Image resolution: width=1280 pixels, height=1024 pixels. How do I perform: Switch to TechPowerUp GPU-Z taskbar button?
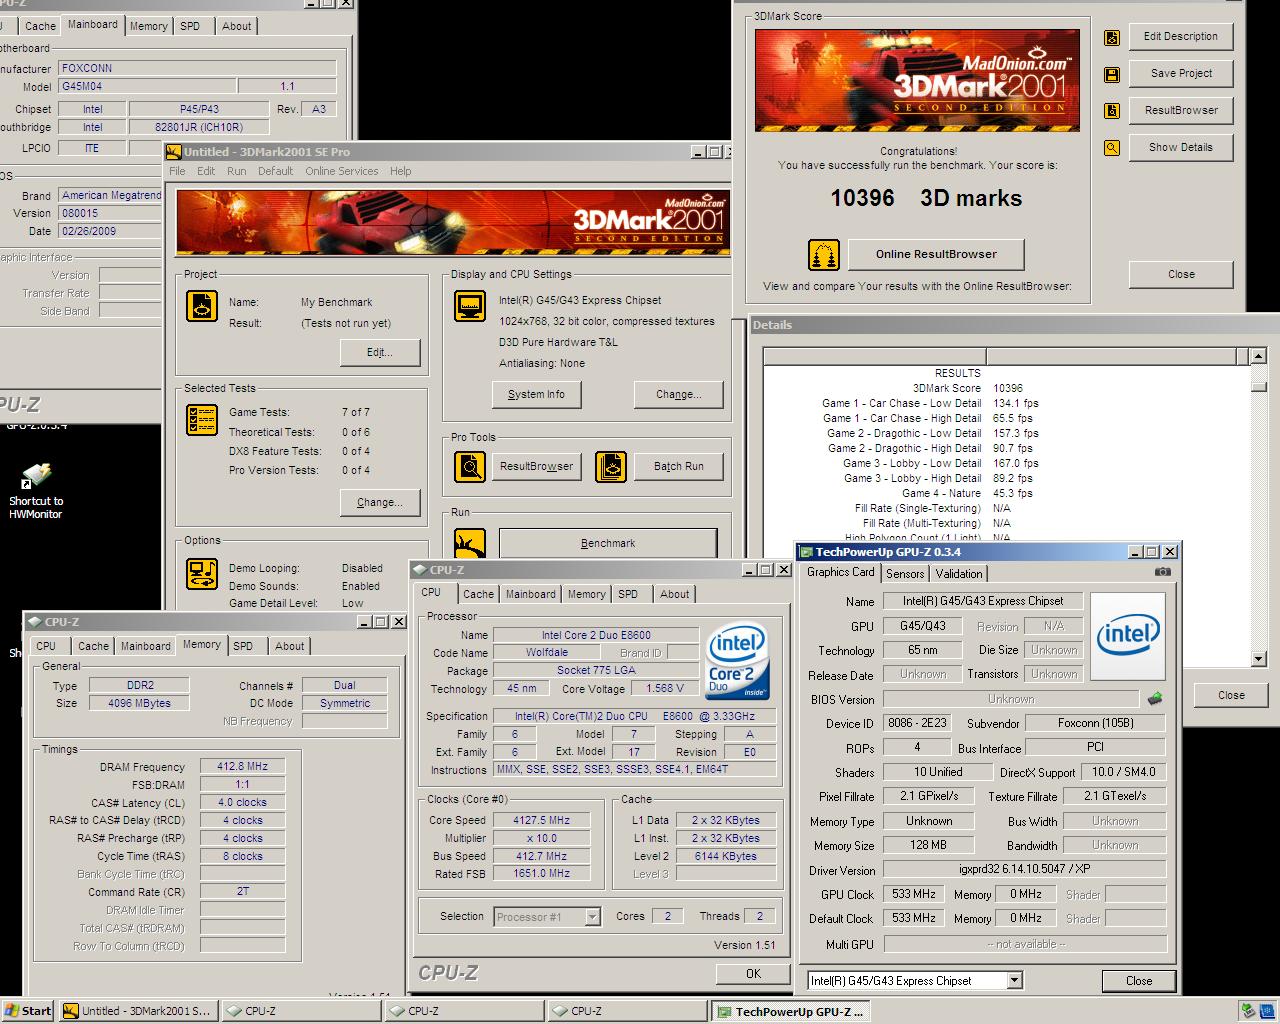(791, 1011)
